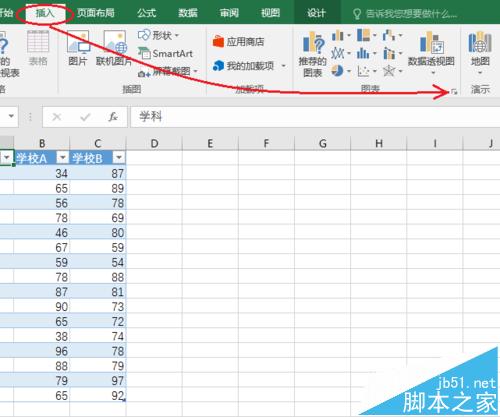This screenshot has height=417, width=500.
Task: Expand the pie chart dropdown arrow
Action: pyautogui.click(x=349, y=71)
